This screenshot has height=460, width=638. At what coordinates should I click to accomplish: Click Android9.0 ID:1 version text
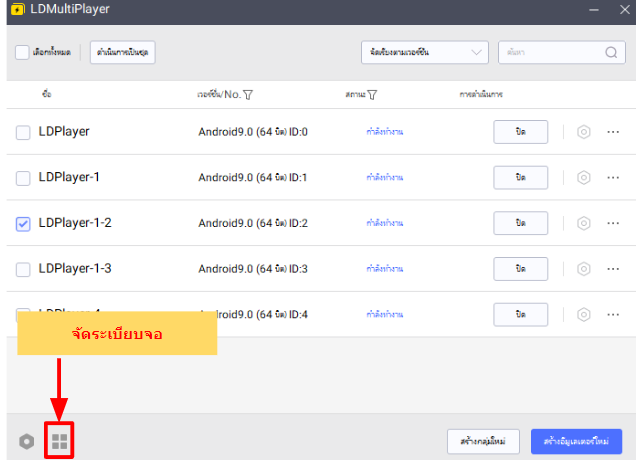point(253,177)
